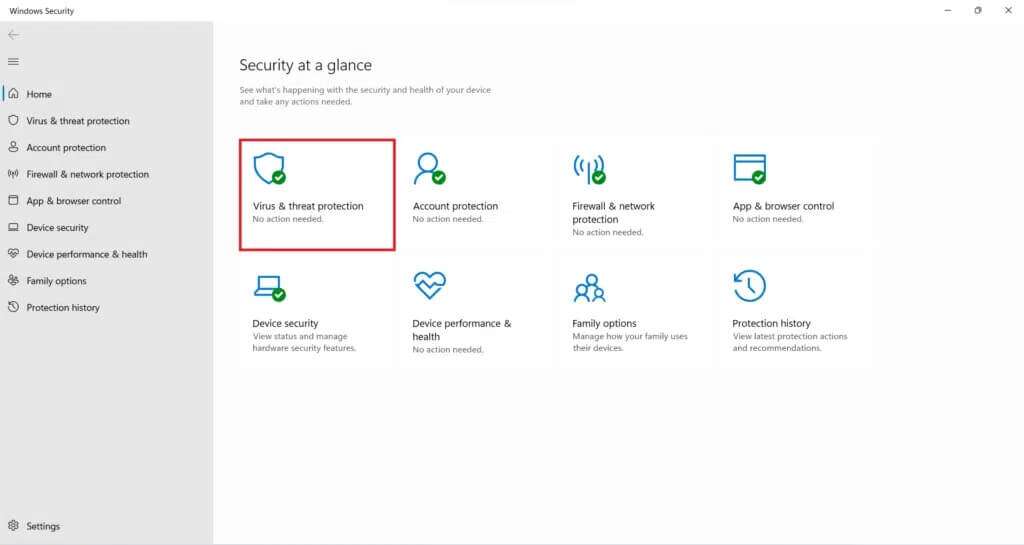Click the App & browser window icon in sidebar
The image size is (1024, 545).
(13, 200)
